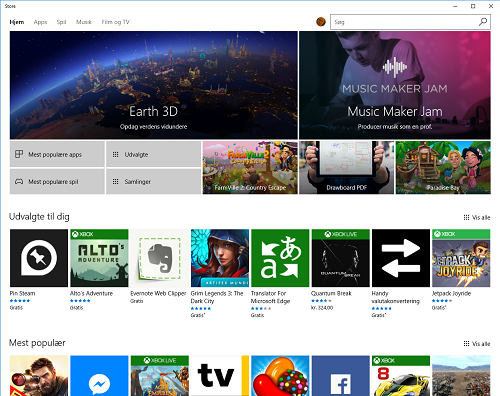Click the Producer musik som en prof. caption
Screen dimensions: 500x396
click(395, 127)
